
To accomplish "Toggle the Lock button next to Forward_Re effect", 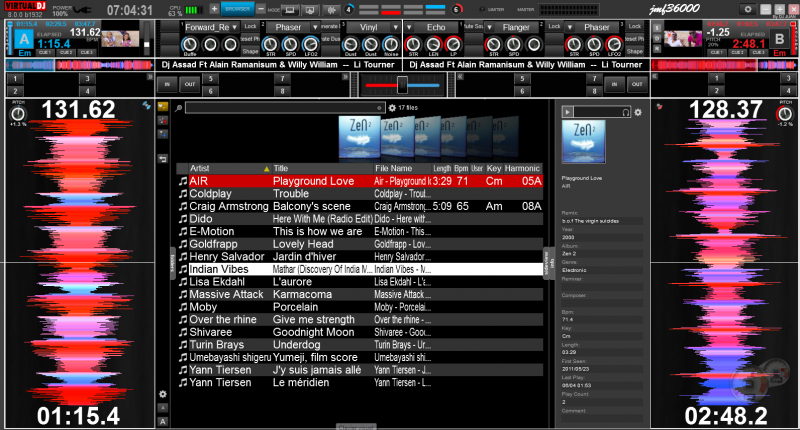I will pos(249,24).
